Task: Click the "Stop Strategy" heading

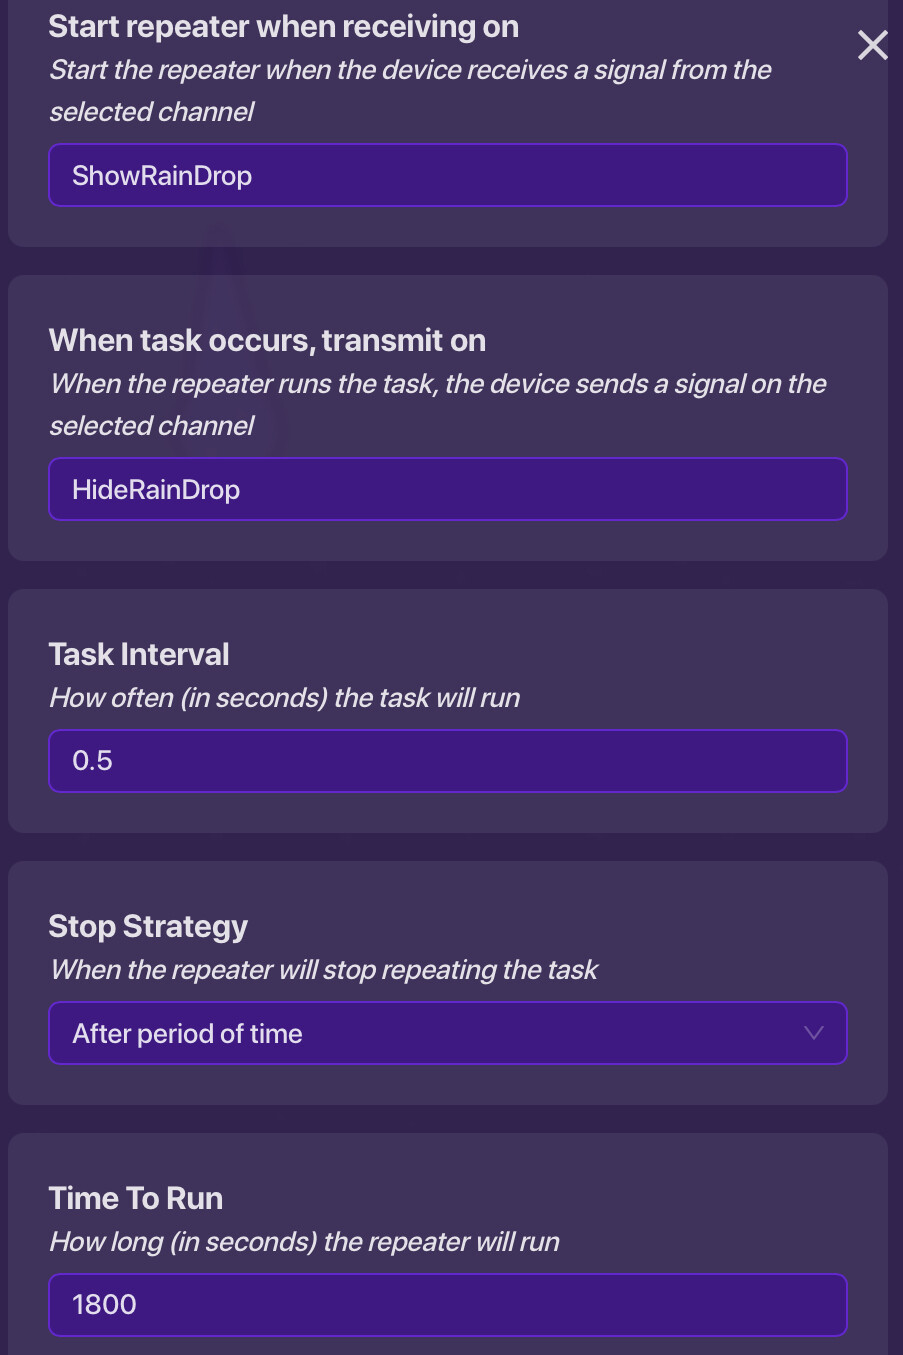Action: point(148,927)
